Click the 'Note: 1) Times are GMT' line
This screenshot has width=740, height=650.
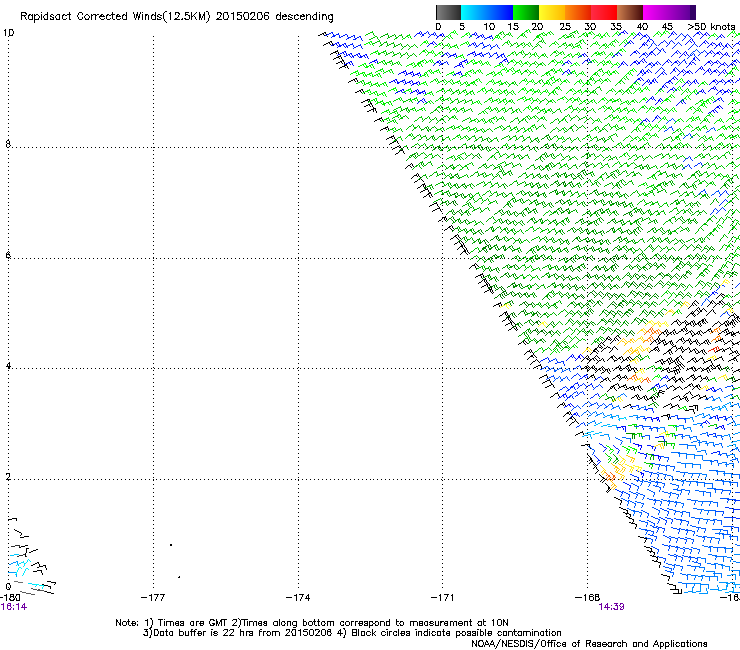point(312,623)
